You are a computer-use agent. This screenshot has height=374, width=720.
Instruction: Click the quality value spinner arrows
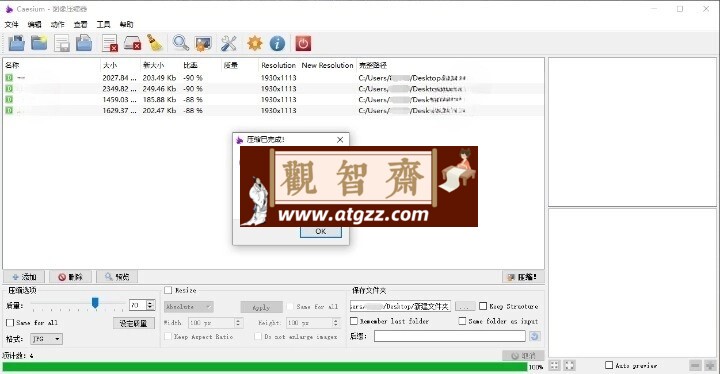(x=150, y=305)
